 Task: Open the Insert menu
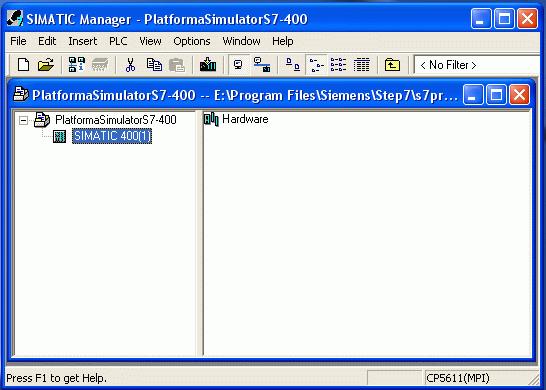(x=83, y=41)
